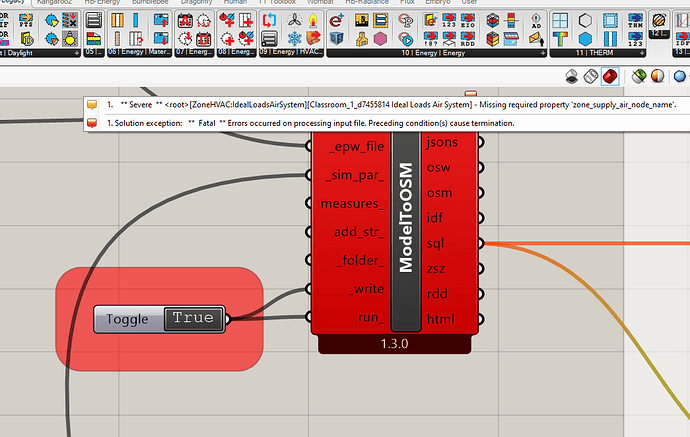Image resolution: width=690 pixels, height=437 pixels.
Task: Select the AD icon in Energy panel
Action: (536, 20)
